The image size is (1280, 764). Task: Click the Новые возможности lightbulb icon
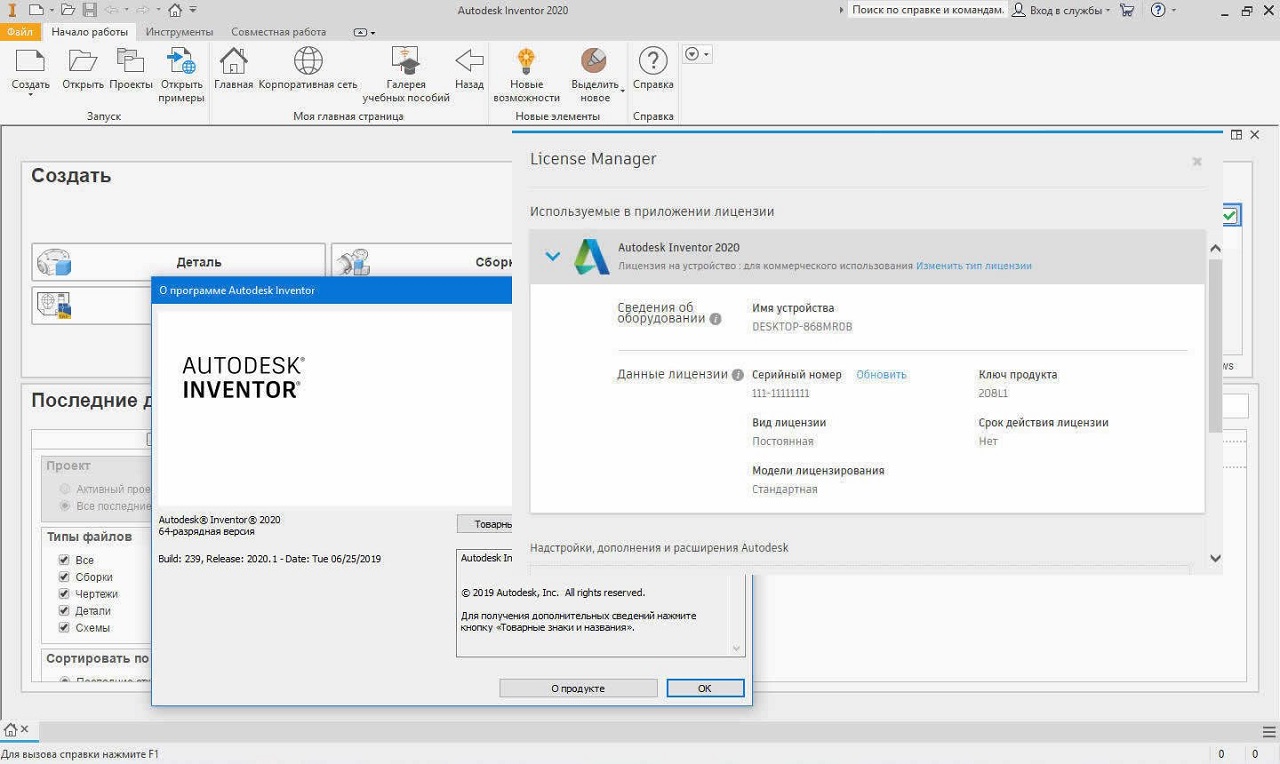526,62
